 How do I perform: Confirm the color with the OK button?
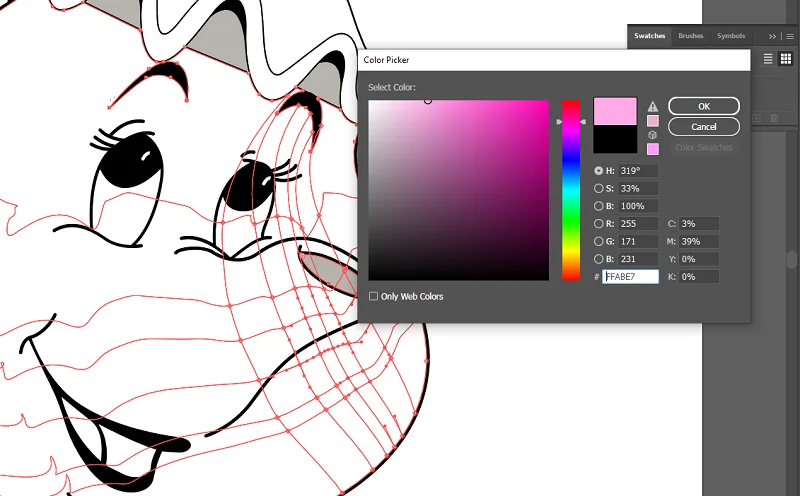[704, 106]
